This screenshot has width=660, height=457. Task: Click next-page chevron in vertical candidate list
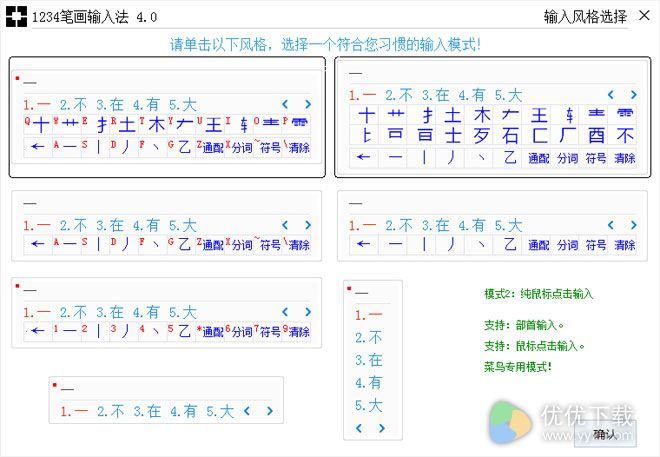pyautogui.click(x=381, y=428)
